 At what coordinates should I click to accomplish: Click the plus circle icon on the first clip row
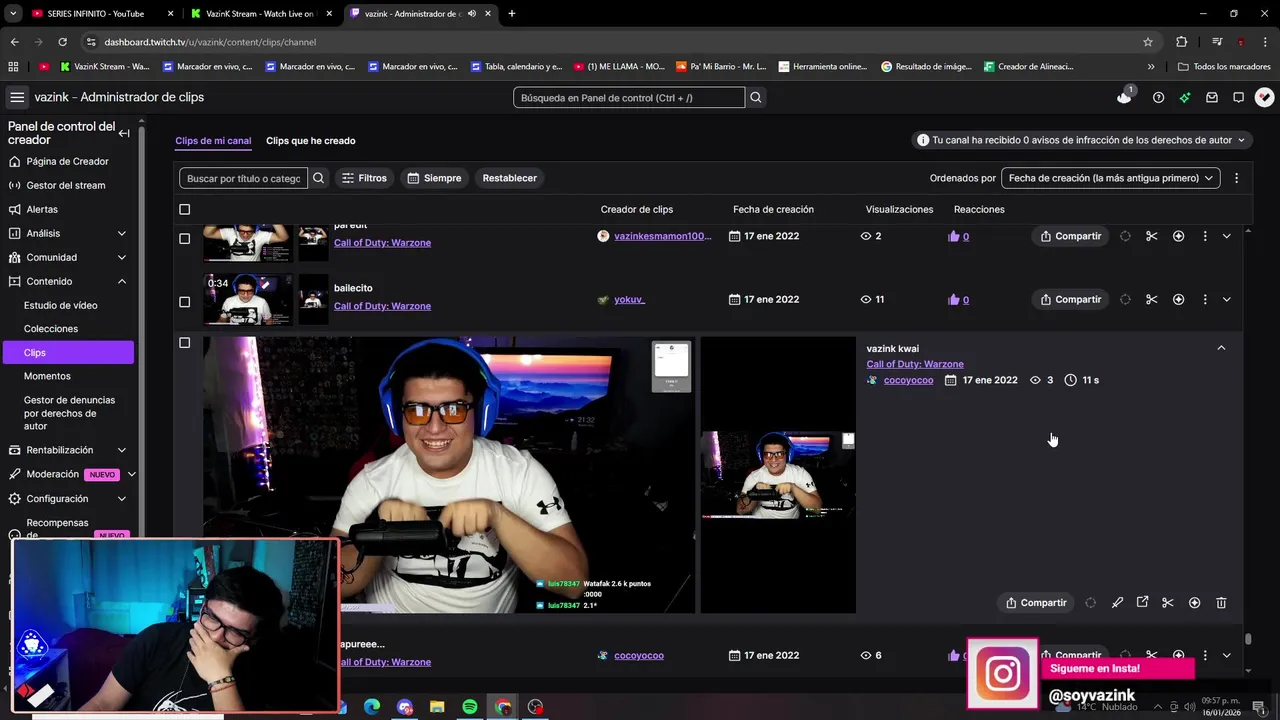(1178, 236)
